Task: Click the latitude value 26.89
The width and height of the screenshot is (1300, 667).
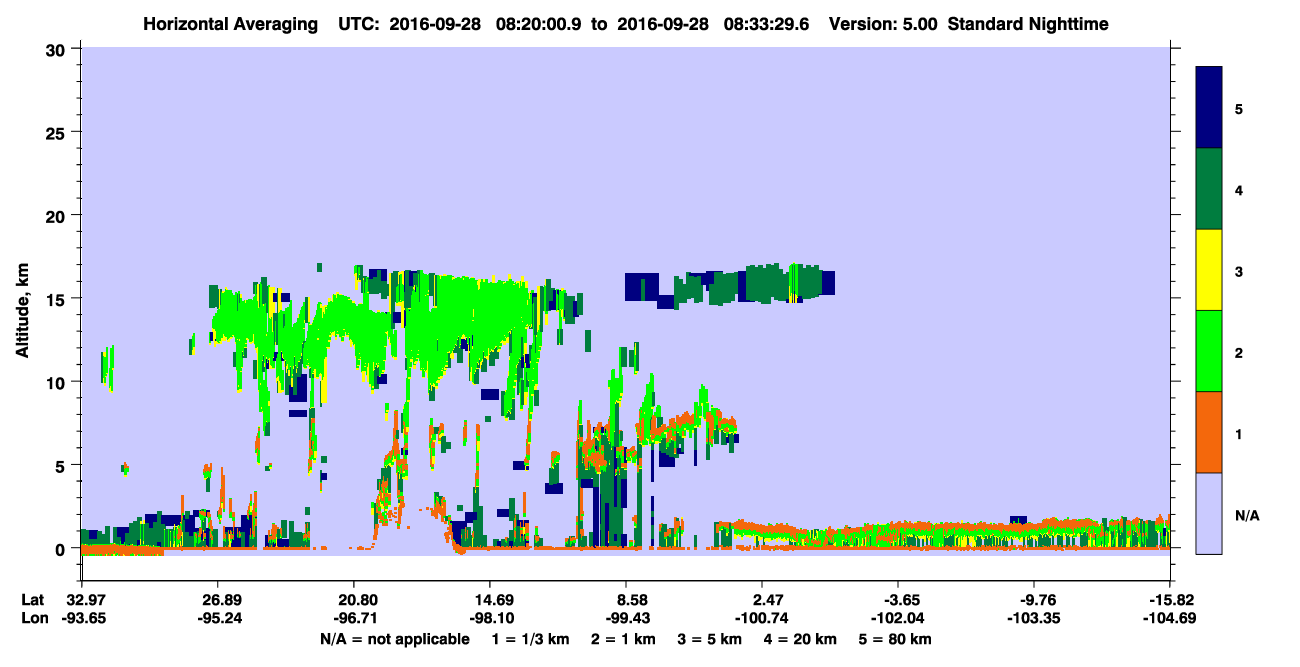Action: [218, 600]
